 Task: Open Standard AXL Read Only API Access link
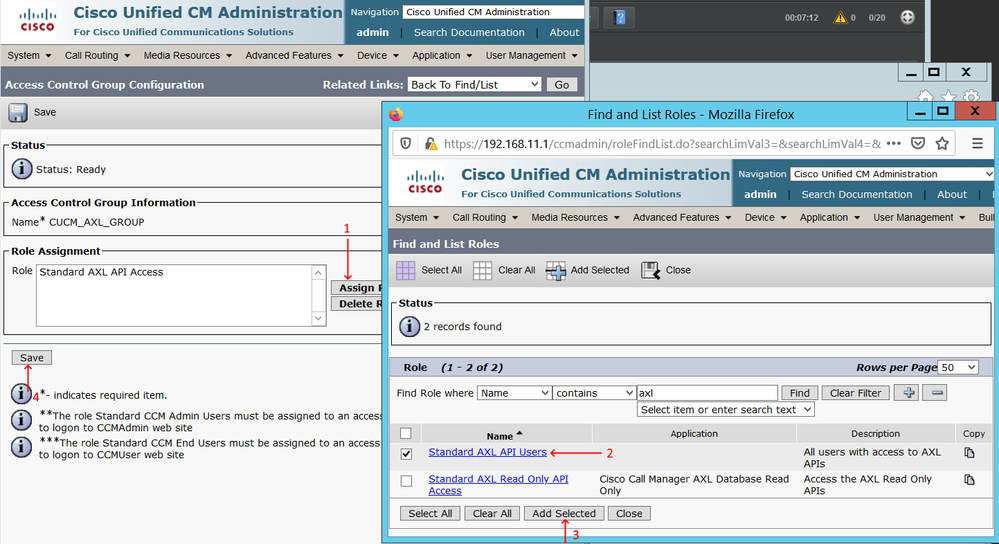click(x=498, y=485)
